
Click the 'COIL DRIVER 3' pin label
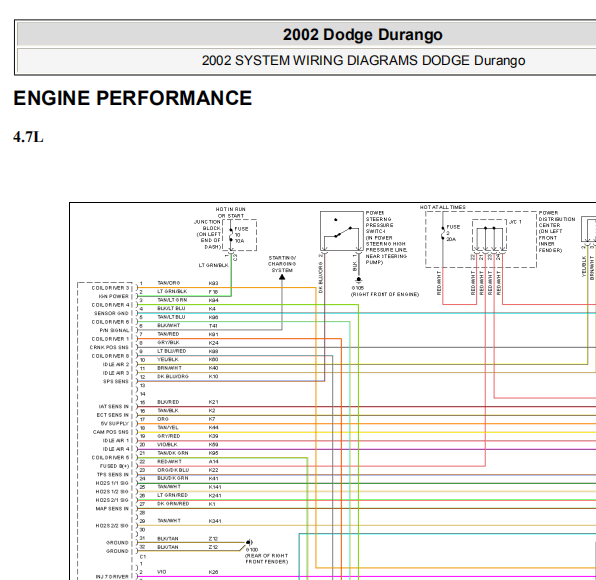[x=110, y=288]
